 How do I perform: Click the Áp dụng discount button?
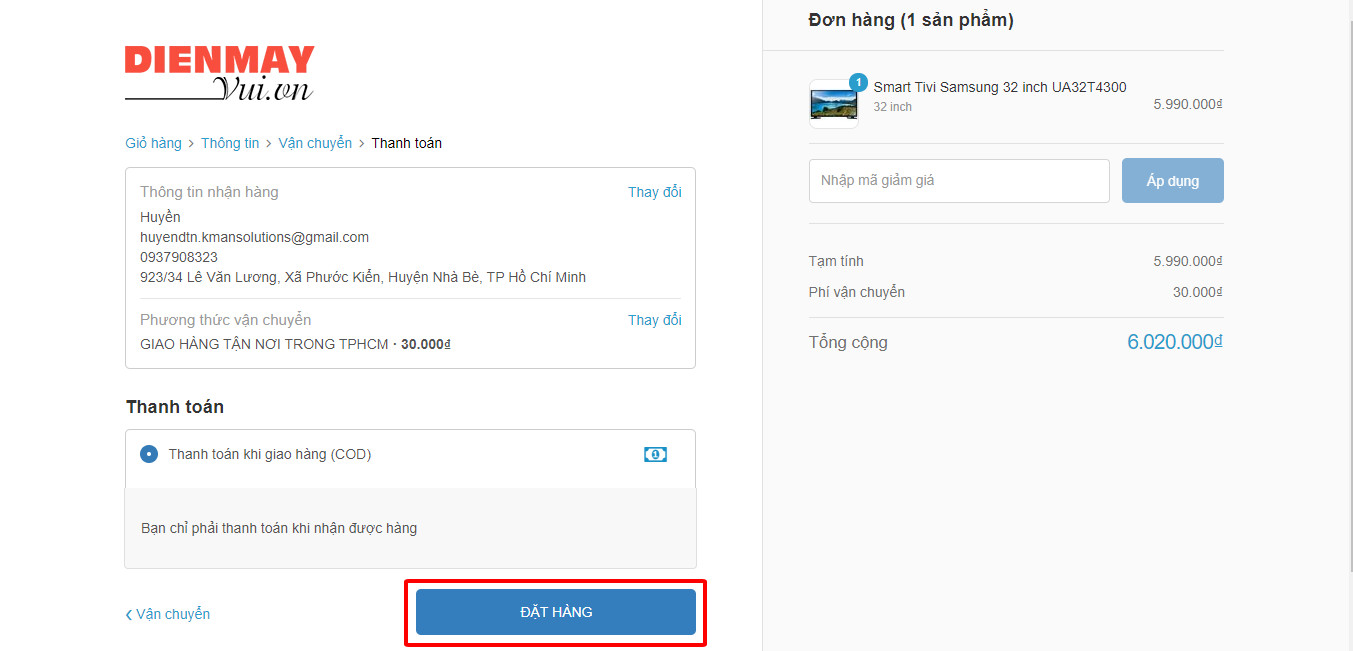click(x=1172, y=181)
